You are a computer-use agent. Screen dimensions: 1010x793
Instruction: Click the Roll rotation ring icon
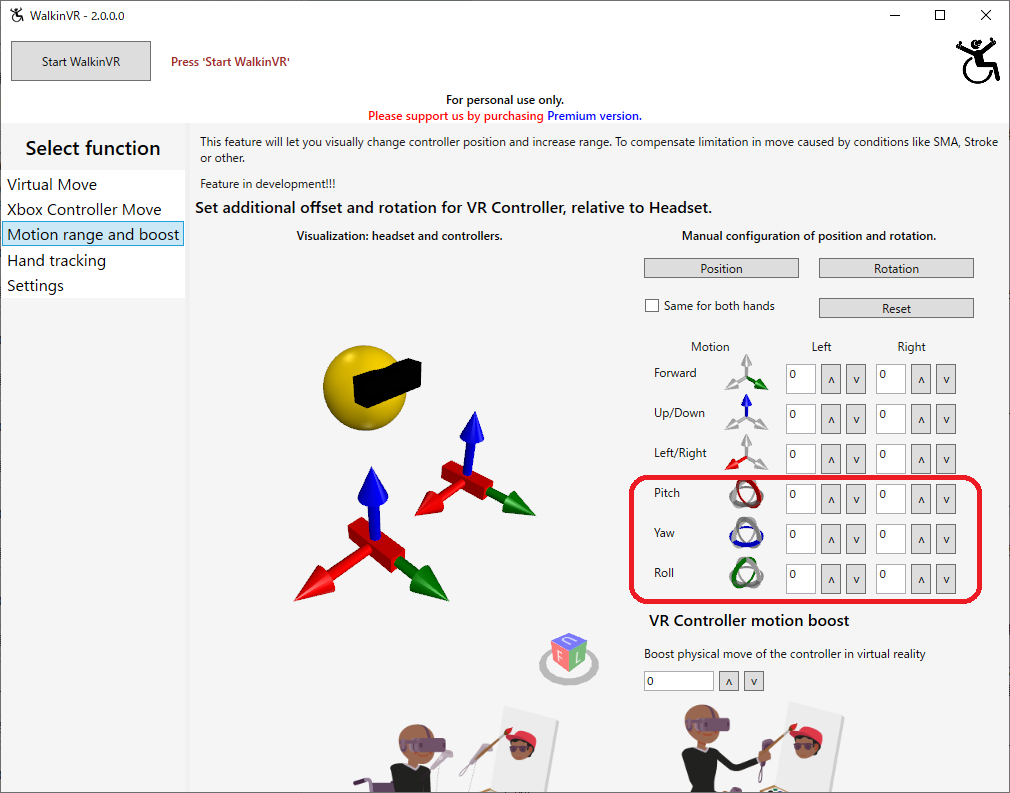coord(746,573)
